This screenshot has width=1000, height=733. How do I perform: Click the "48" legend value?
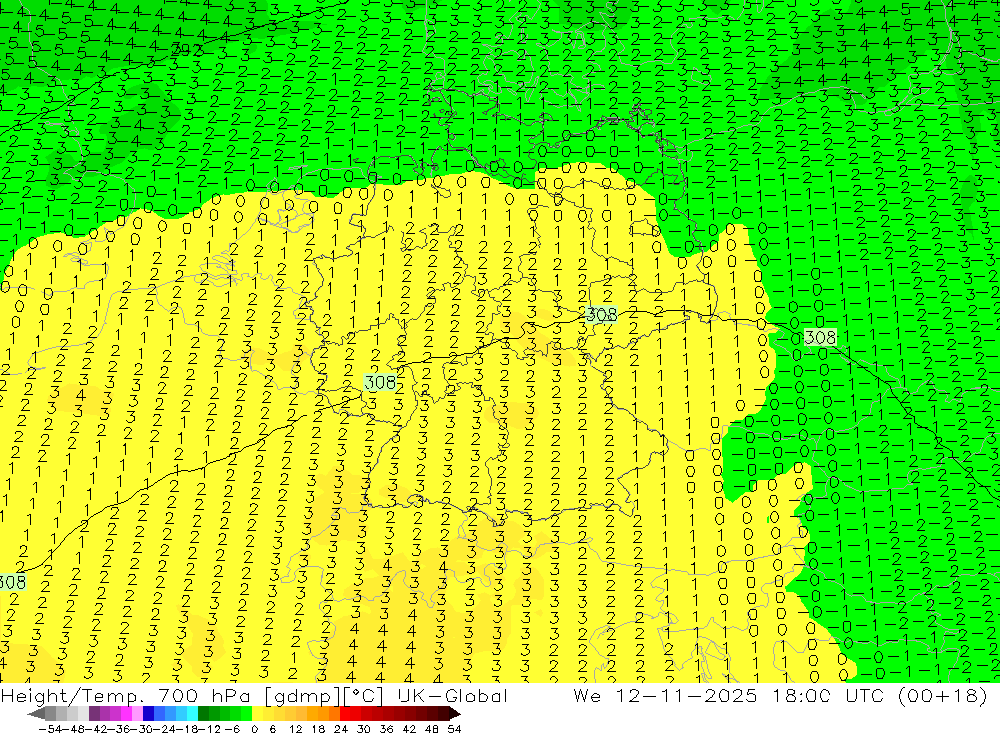click(432, 729)
